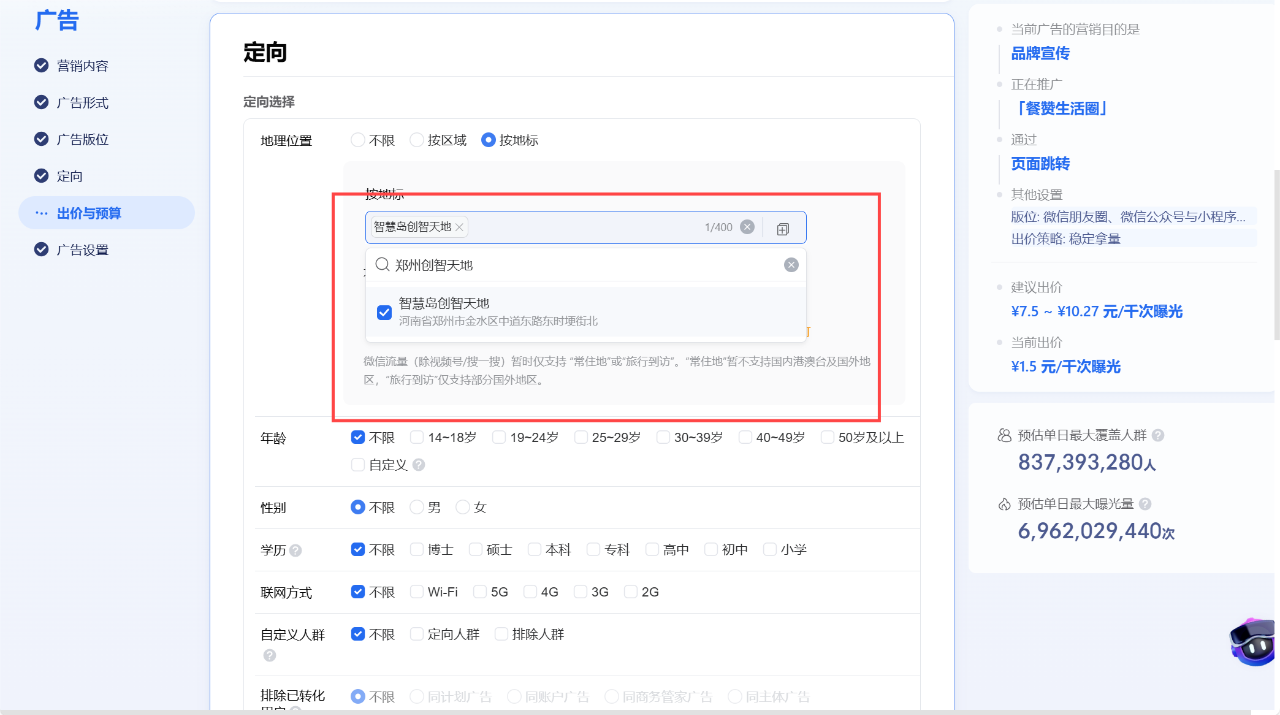
Task: Click help icon beside 预估单日最大曝光量
Action: (x=1145, y=505)
